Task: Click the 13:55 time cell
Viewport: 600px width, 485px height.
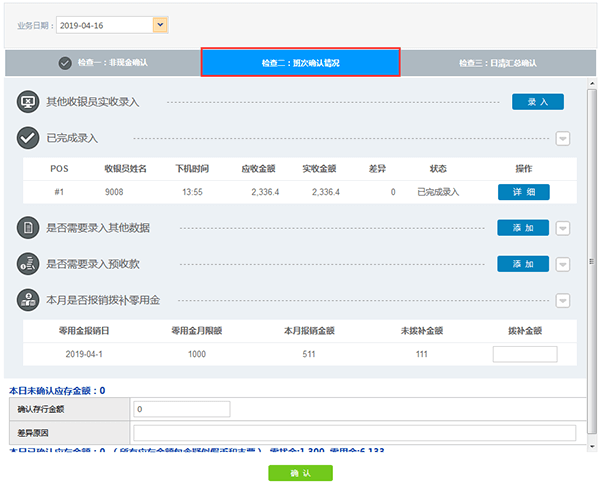Action: (x=192, y=192)
